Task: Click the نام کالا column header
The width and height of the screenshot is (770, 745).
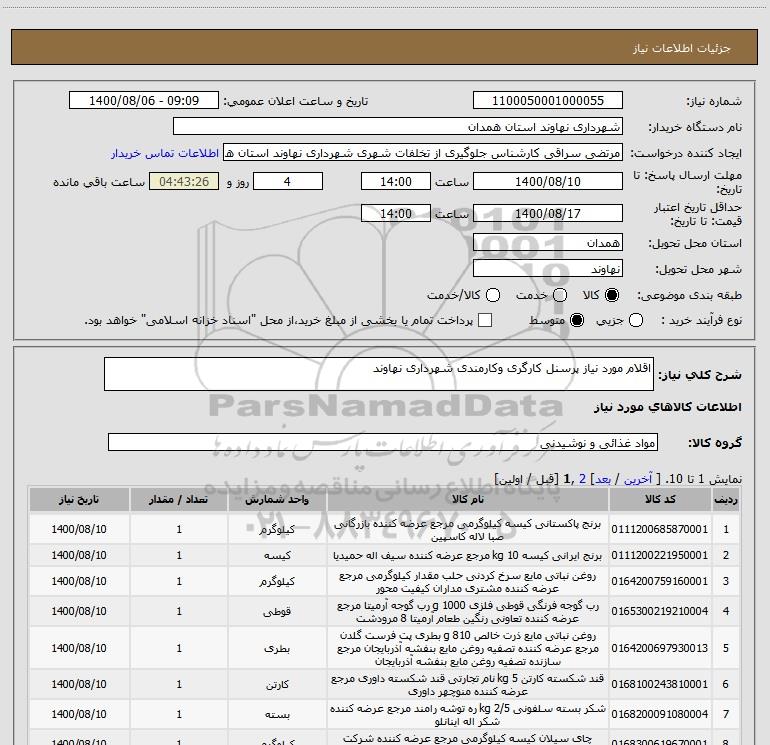Action: click(468, 499)
